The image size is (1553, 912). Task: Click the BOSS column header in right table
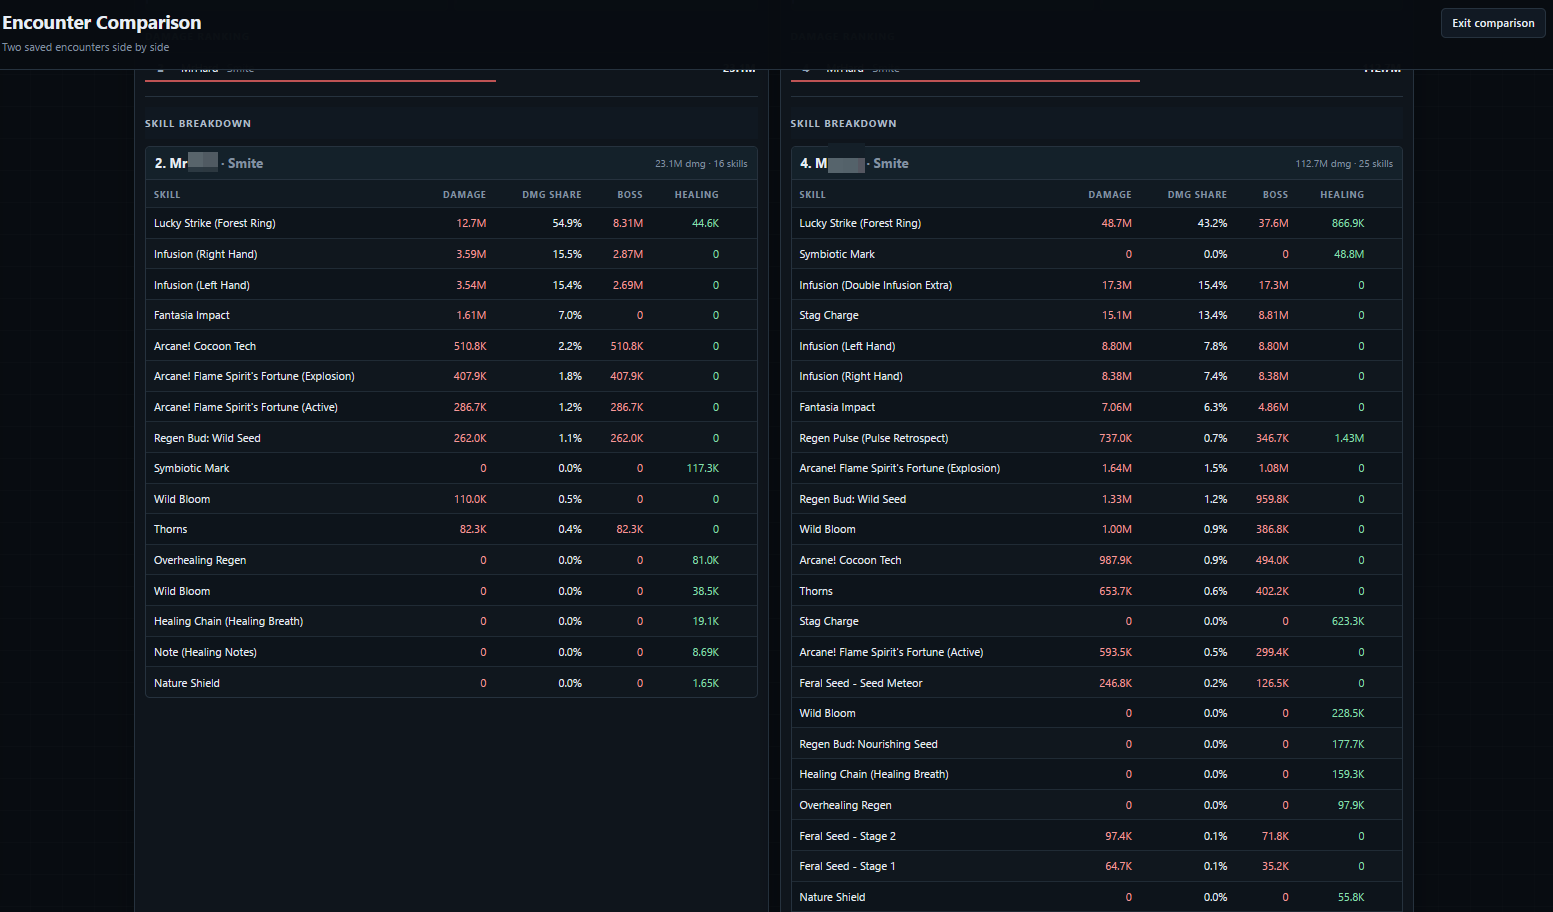1275,195
